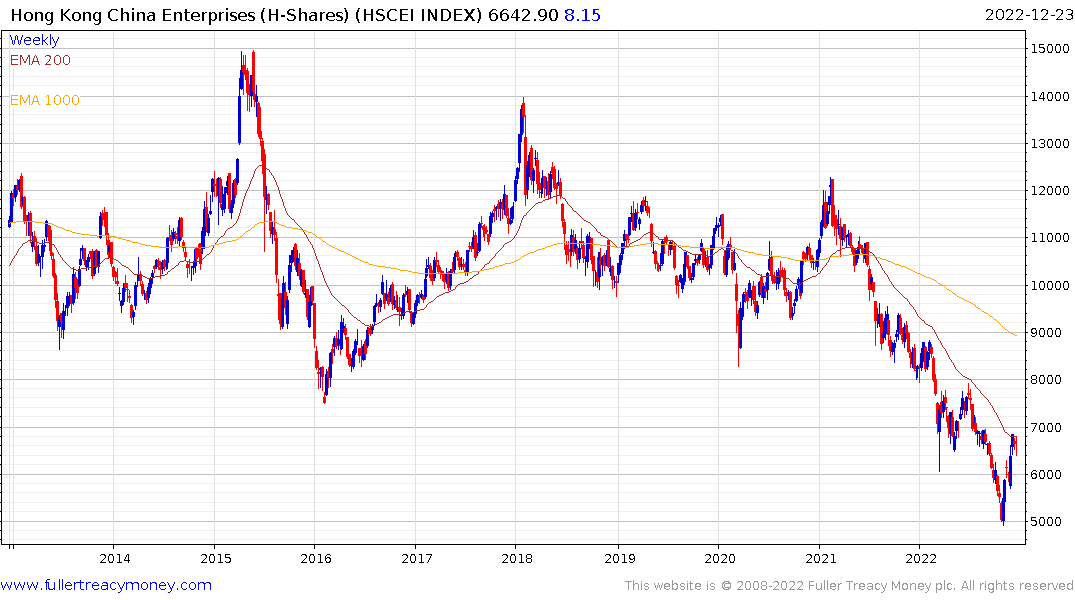
Task: Click the 2017 year axis label
Action: point(417,558)
